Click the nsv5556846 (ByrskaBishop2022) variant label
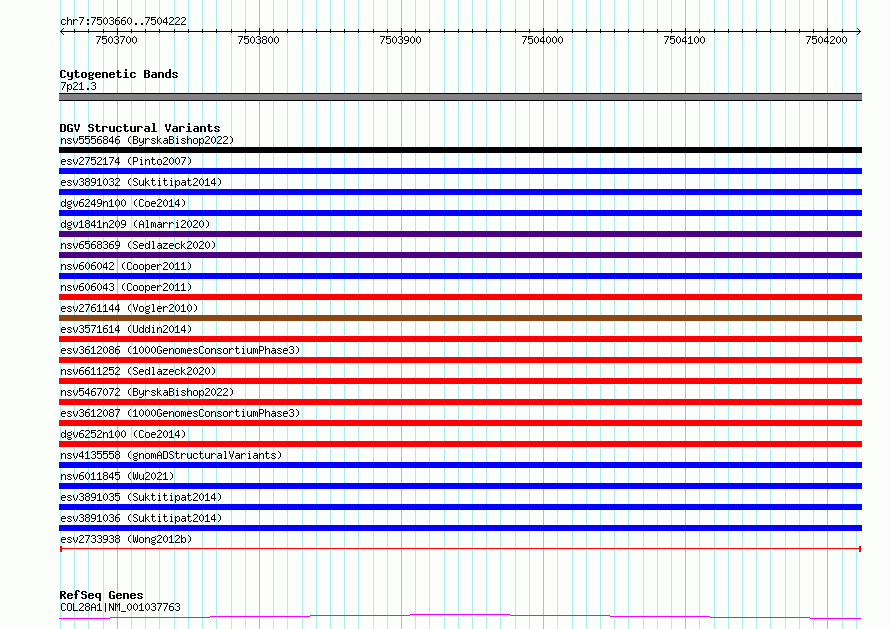The width and height of the screenshot is (890, 629). (146, 140)
